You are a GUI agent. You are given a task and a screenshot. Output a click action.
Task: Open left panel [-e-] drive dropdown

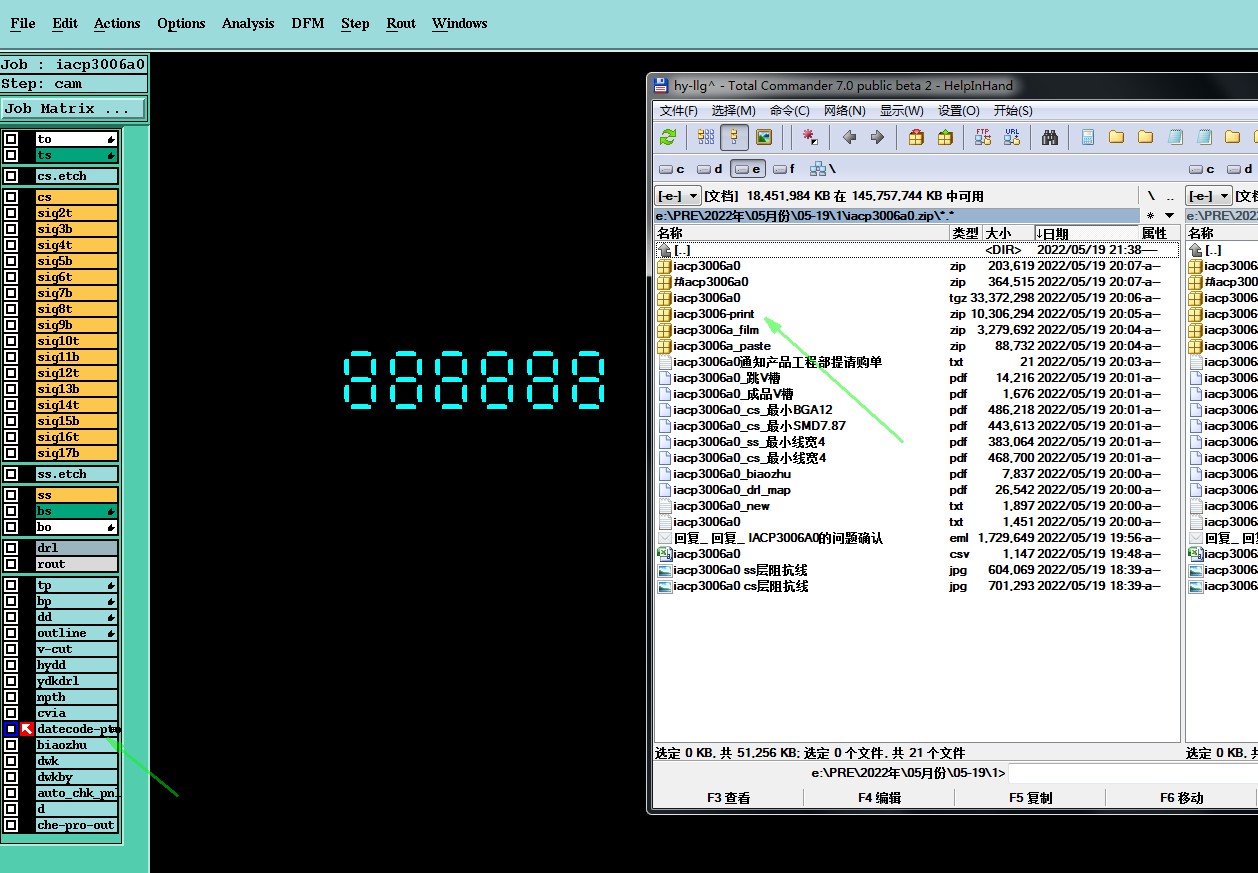point(678,196)
